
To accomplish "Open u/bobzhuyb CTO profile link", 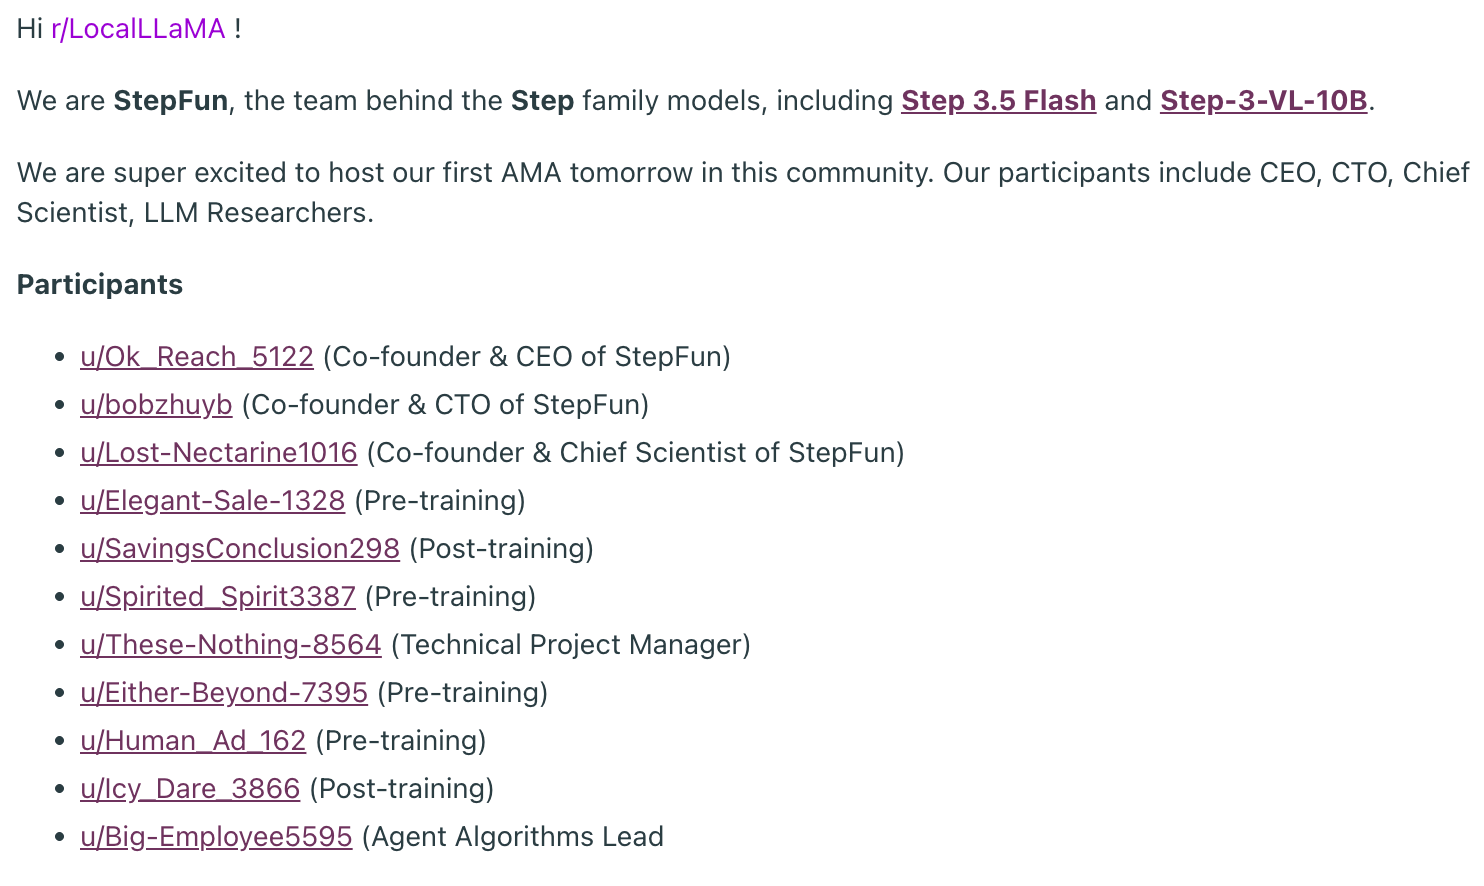I will [156, 405].
